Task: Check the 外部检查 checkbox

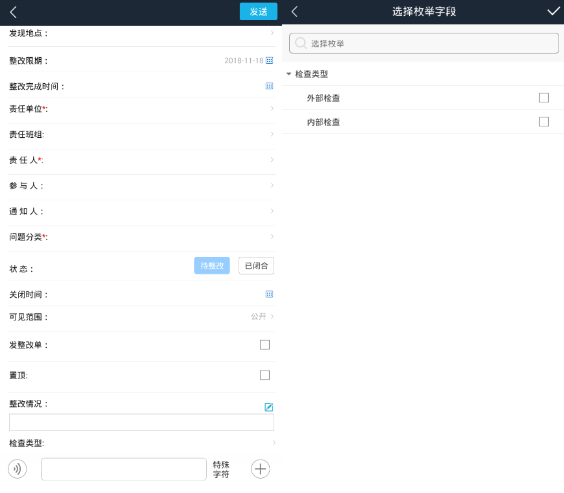Action: click(544, 98)
